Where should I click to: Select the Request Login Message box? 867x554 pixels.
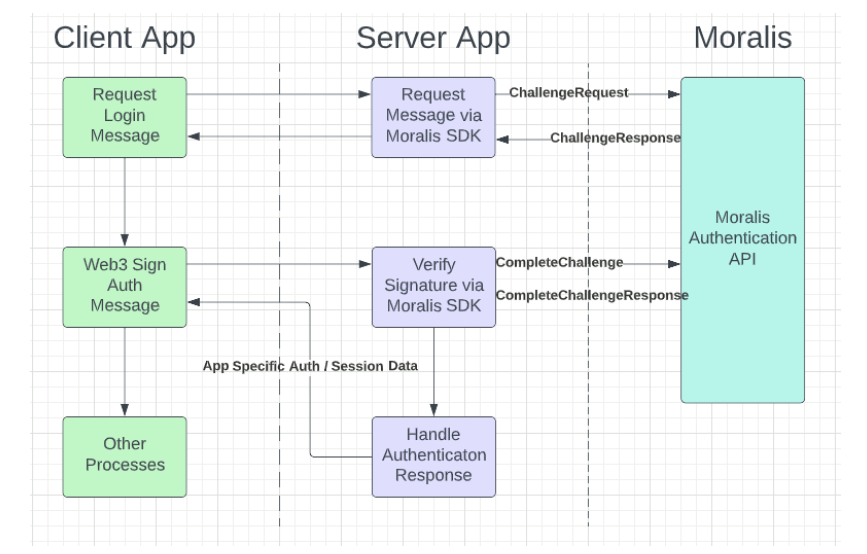point(124,117)
